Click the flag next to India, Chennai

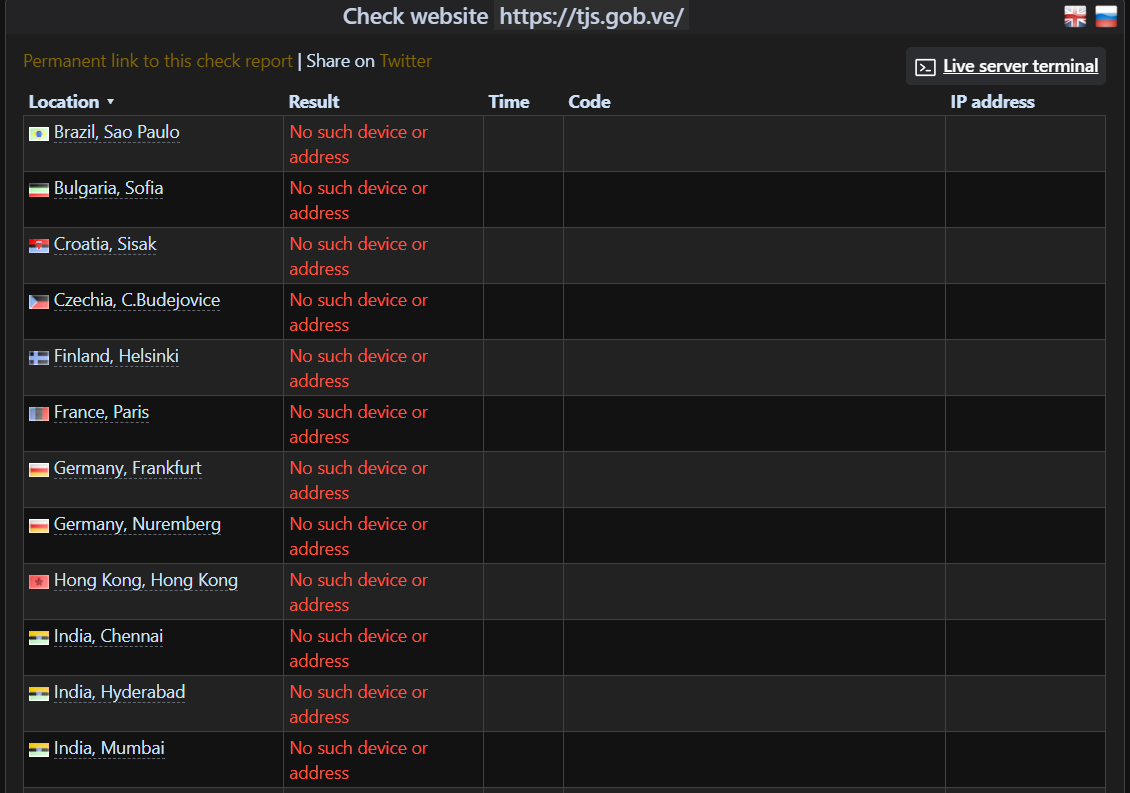[x=39, y=638]
